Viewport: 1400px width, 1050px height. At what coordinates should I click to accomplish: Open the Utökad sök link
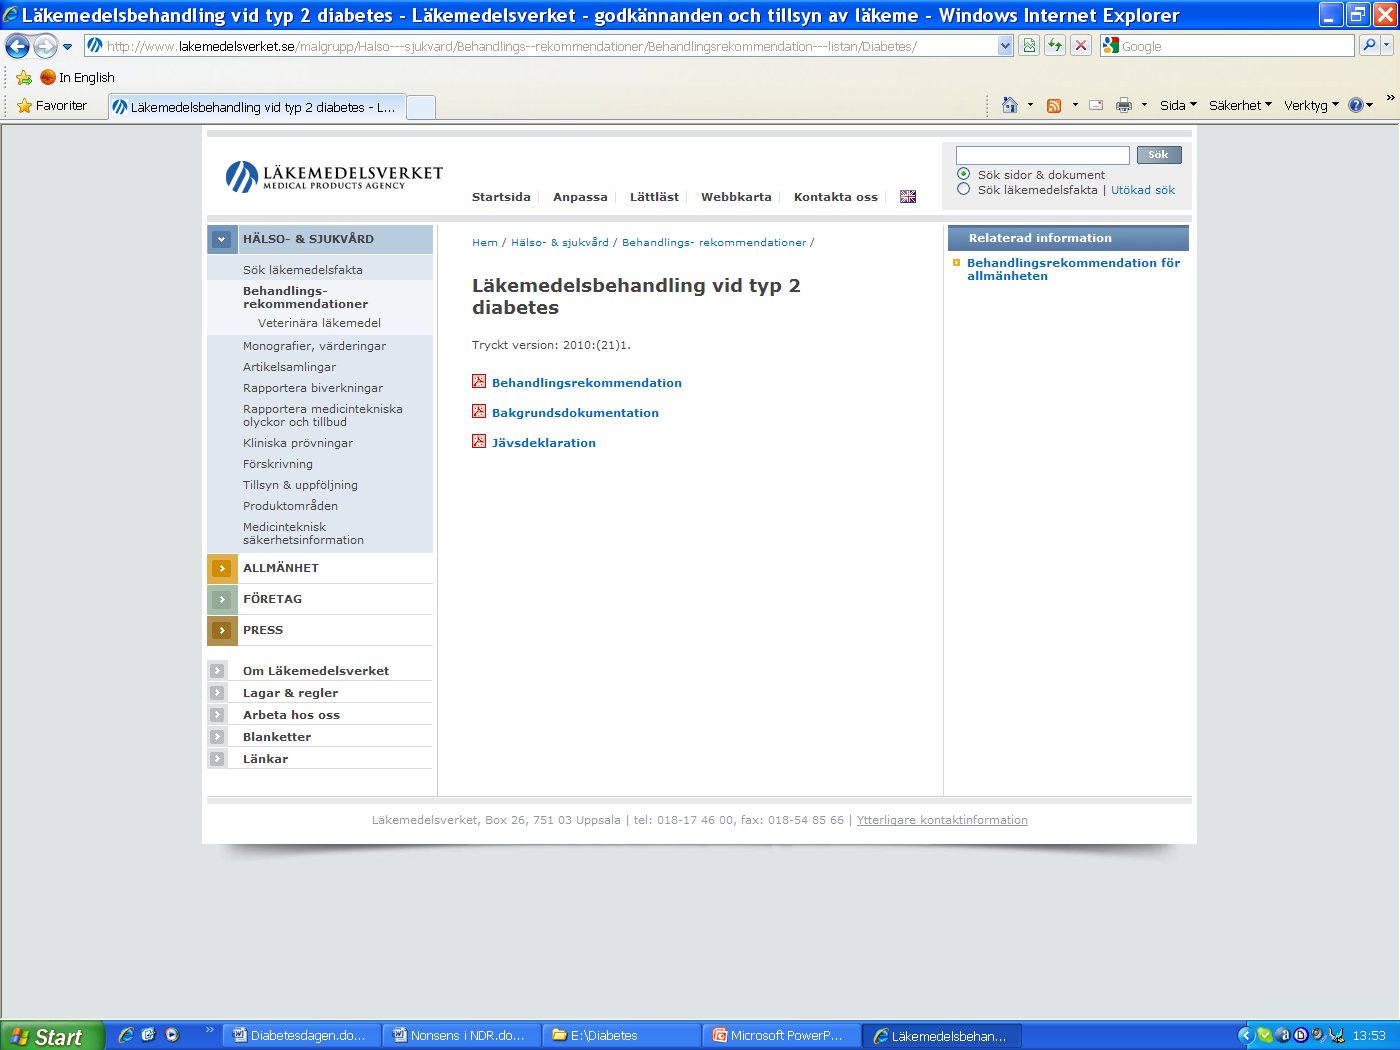[x=1143, y=190]
